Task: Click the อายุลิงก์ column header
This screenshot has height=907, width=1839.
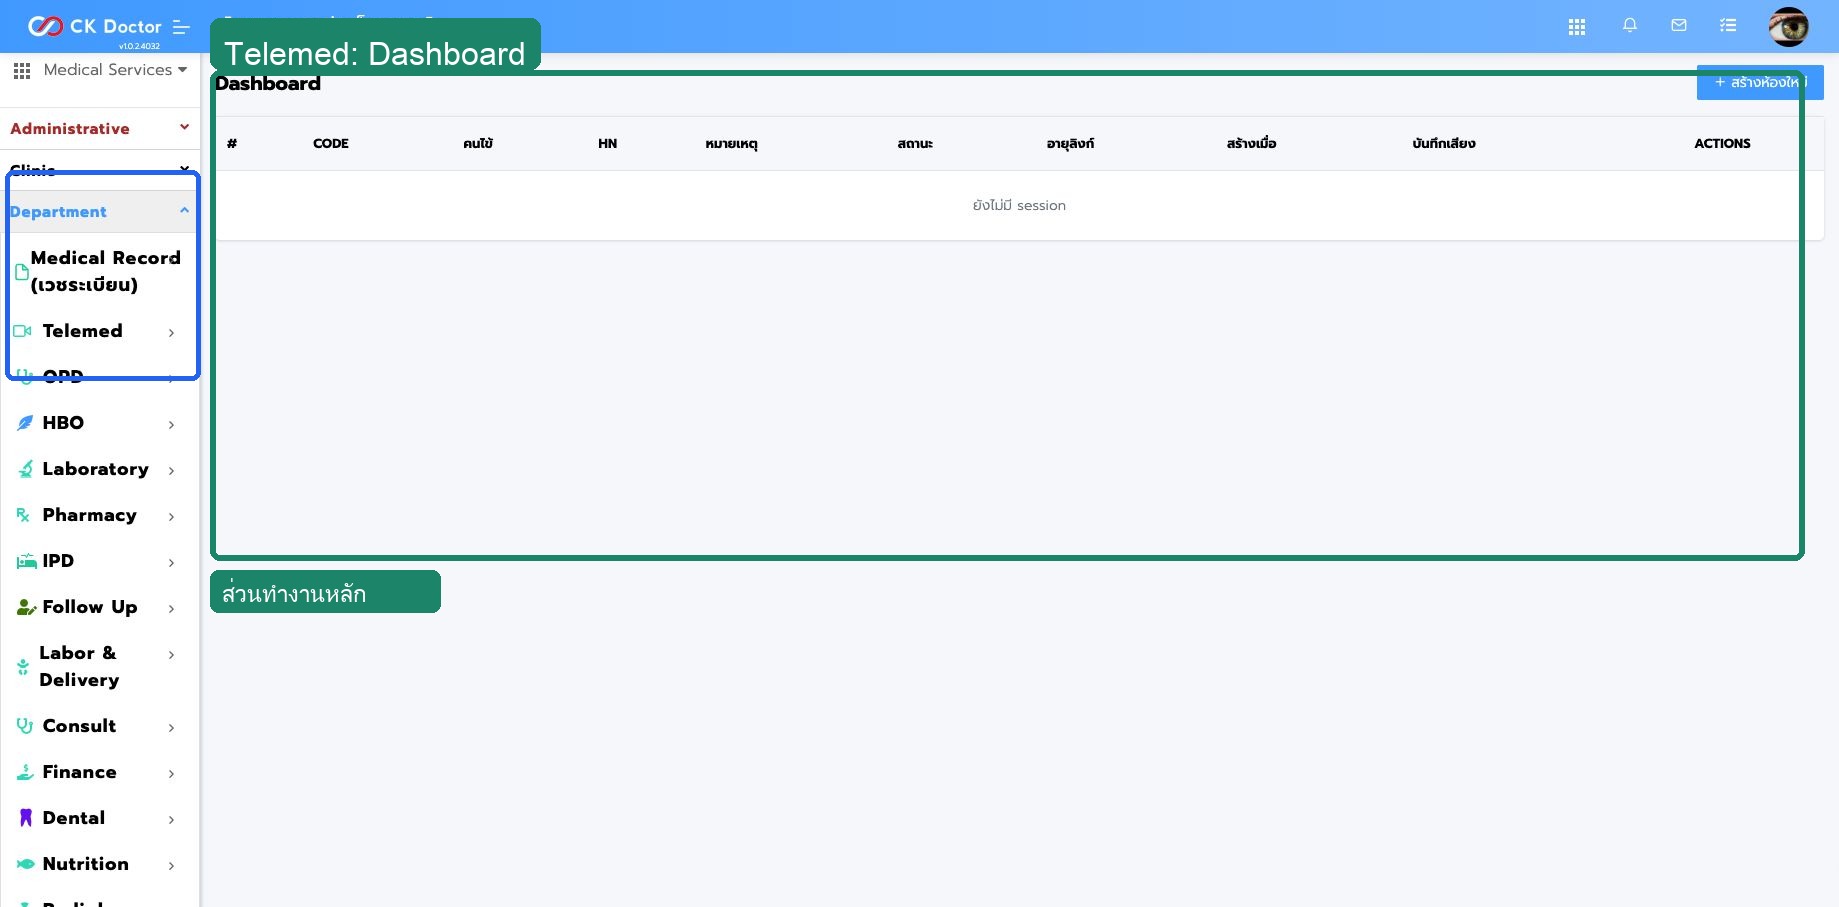Action: click(1070, 144)
